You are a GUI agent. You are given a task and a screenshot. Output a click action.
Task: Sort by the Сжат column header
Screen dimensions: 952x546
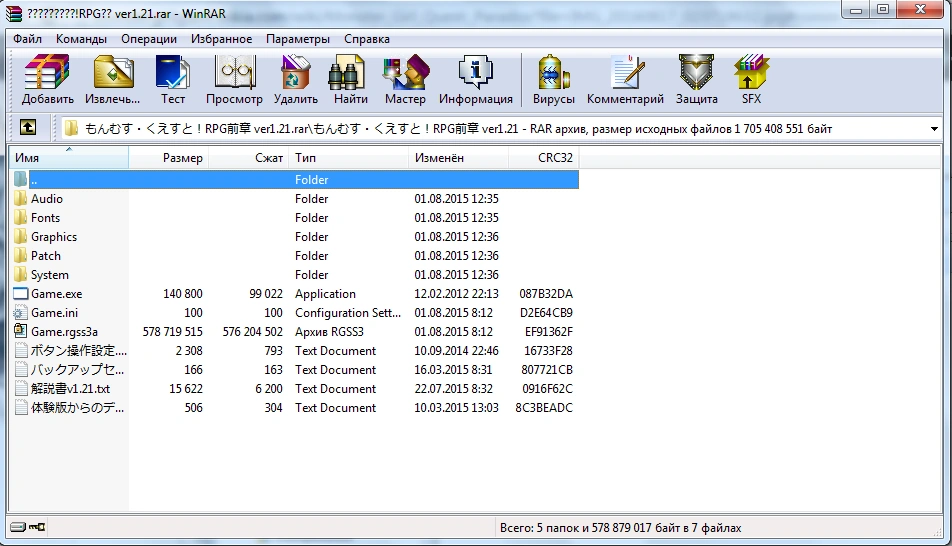(248, 158)
